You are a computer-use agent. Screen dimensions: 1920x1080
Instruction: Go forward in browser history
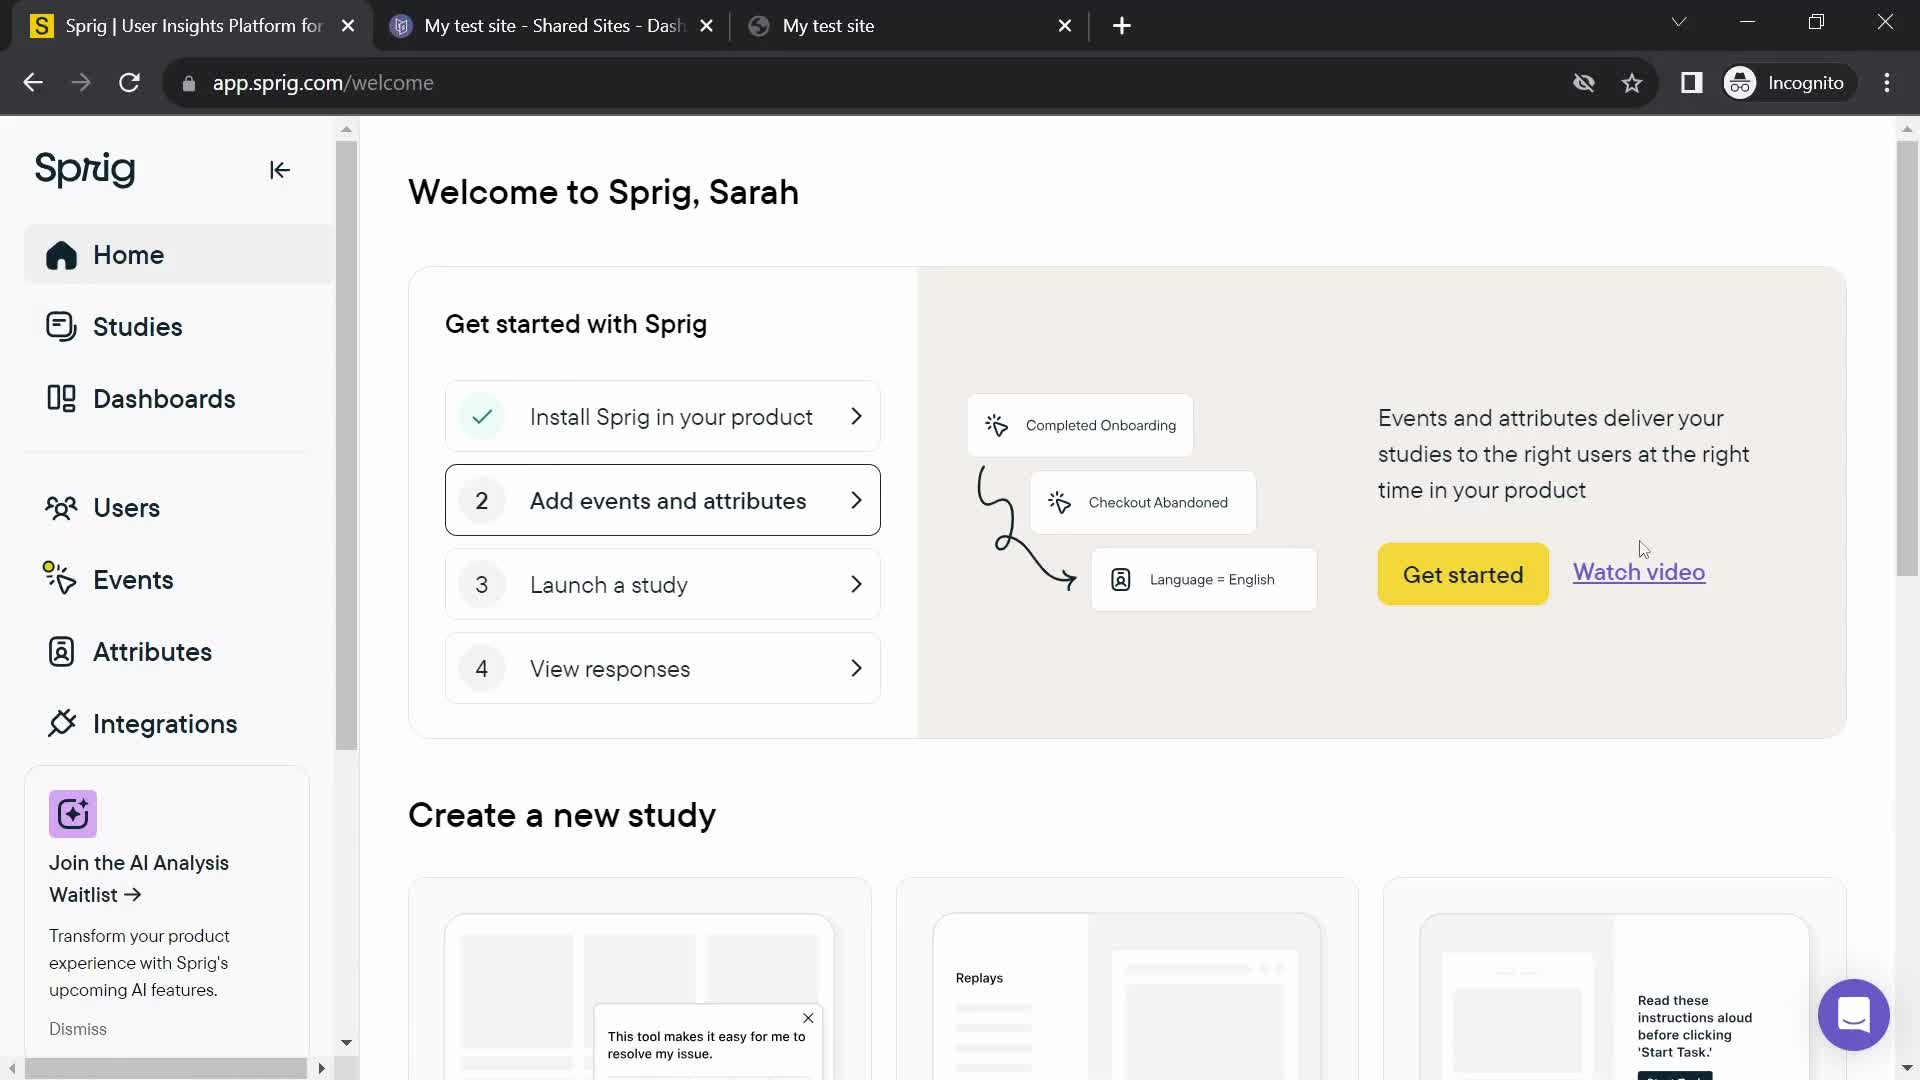(x=81, y=83)
